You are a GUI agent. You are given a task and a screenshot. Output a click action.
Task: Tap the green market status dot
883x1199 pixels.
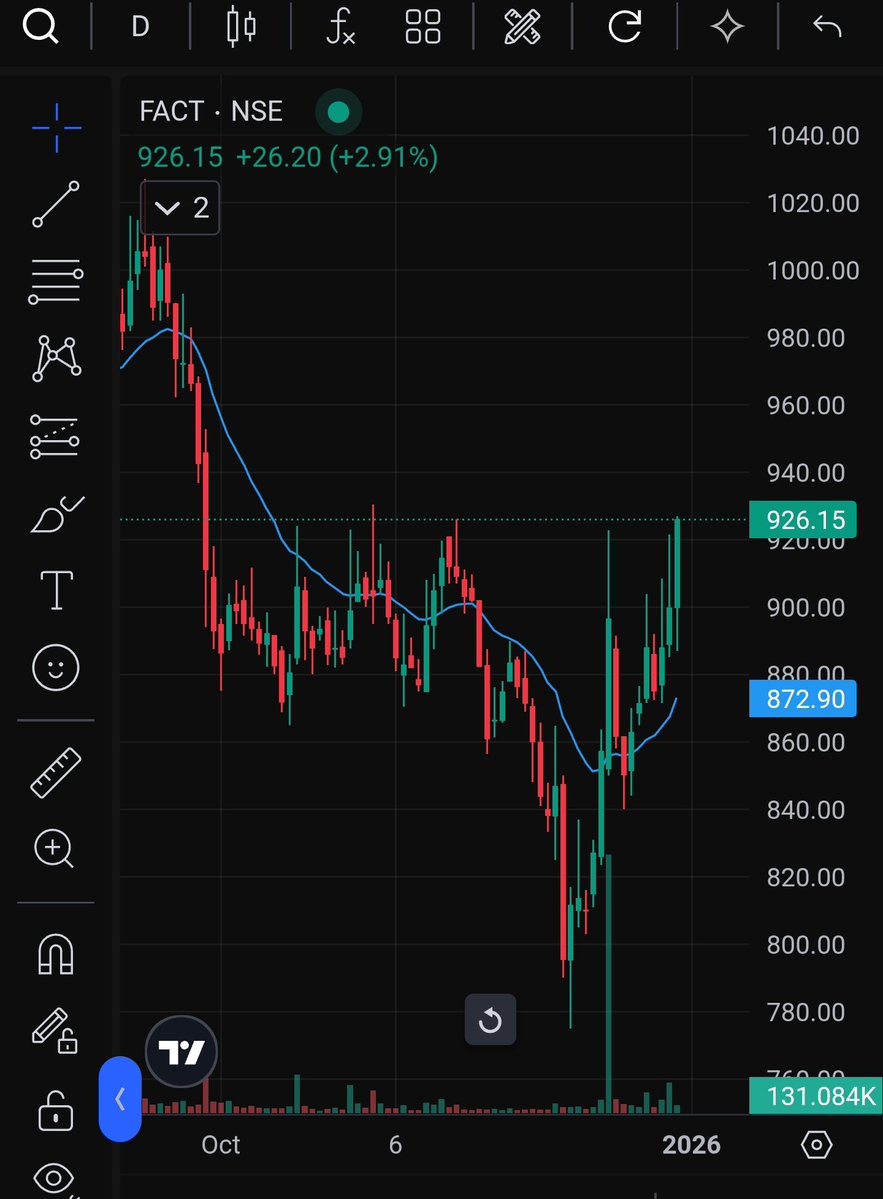pyautogui.click(x=338, y=112)
